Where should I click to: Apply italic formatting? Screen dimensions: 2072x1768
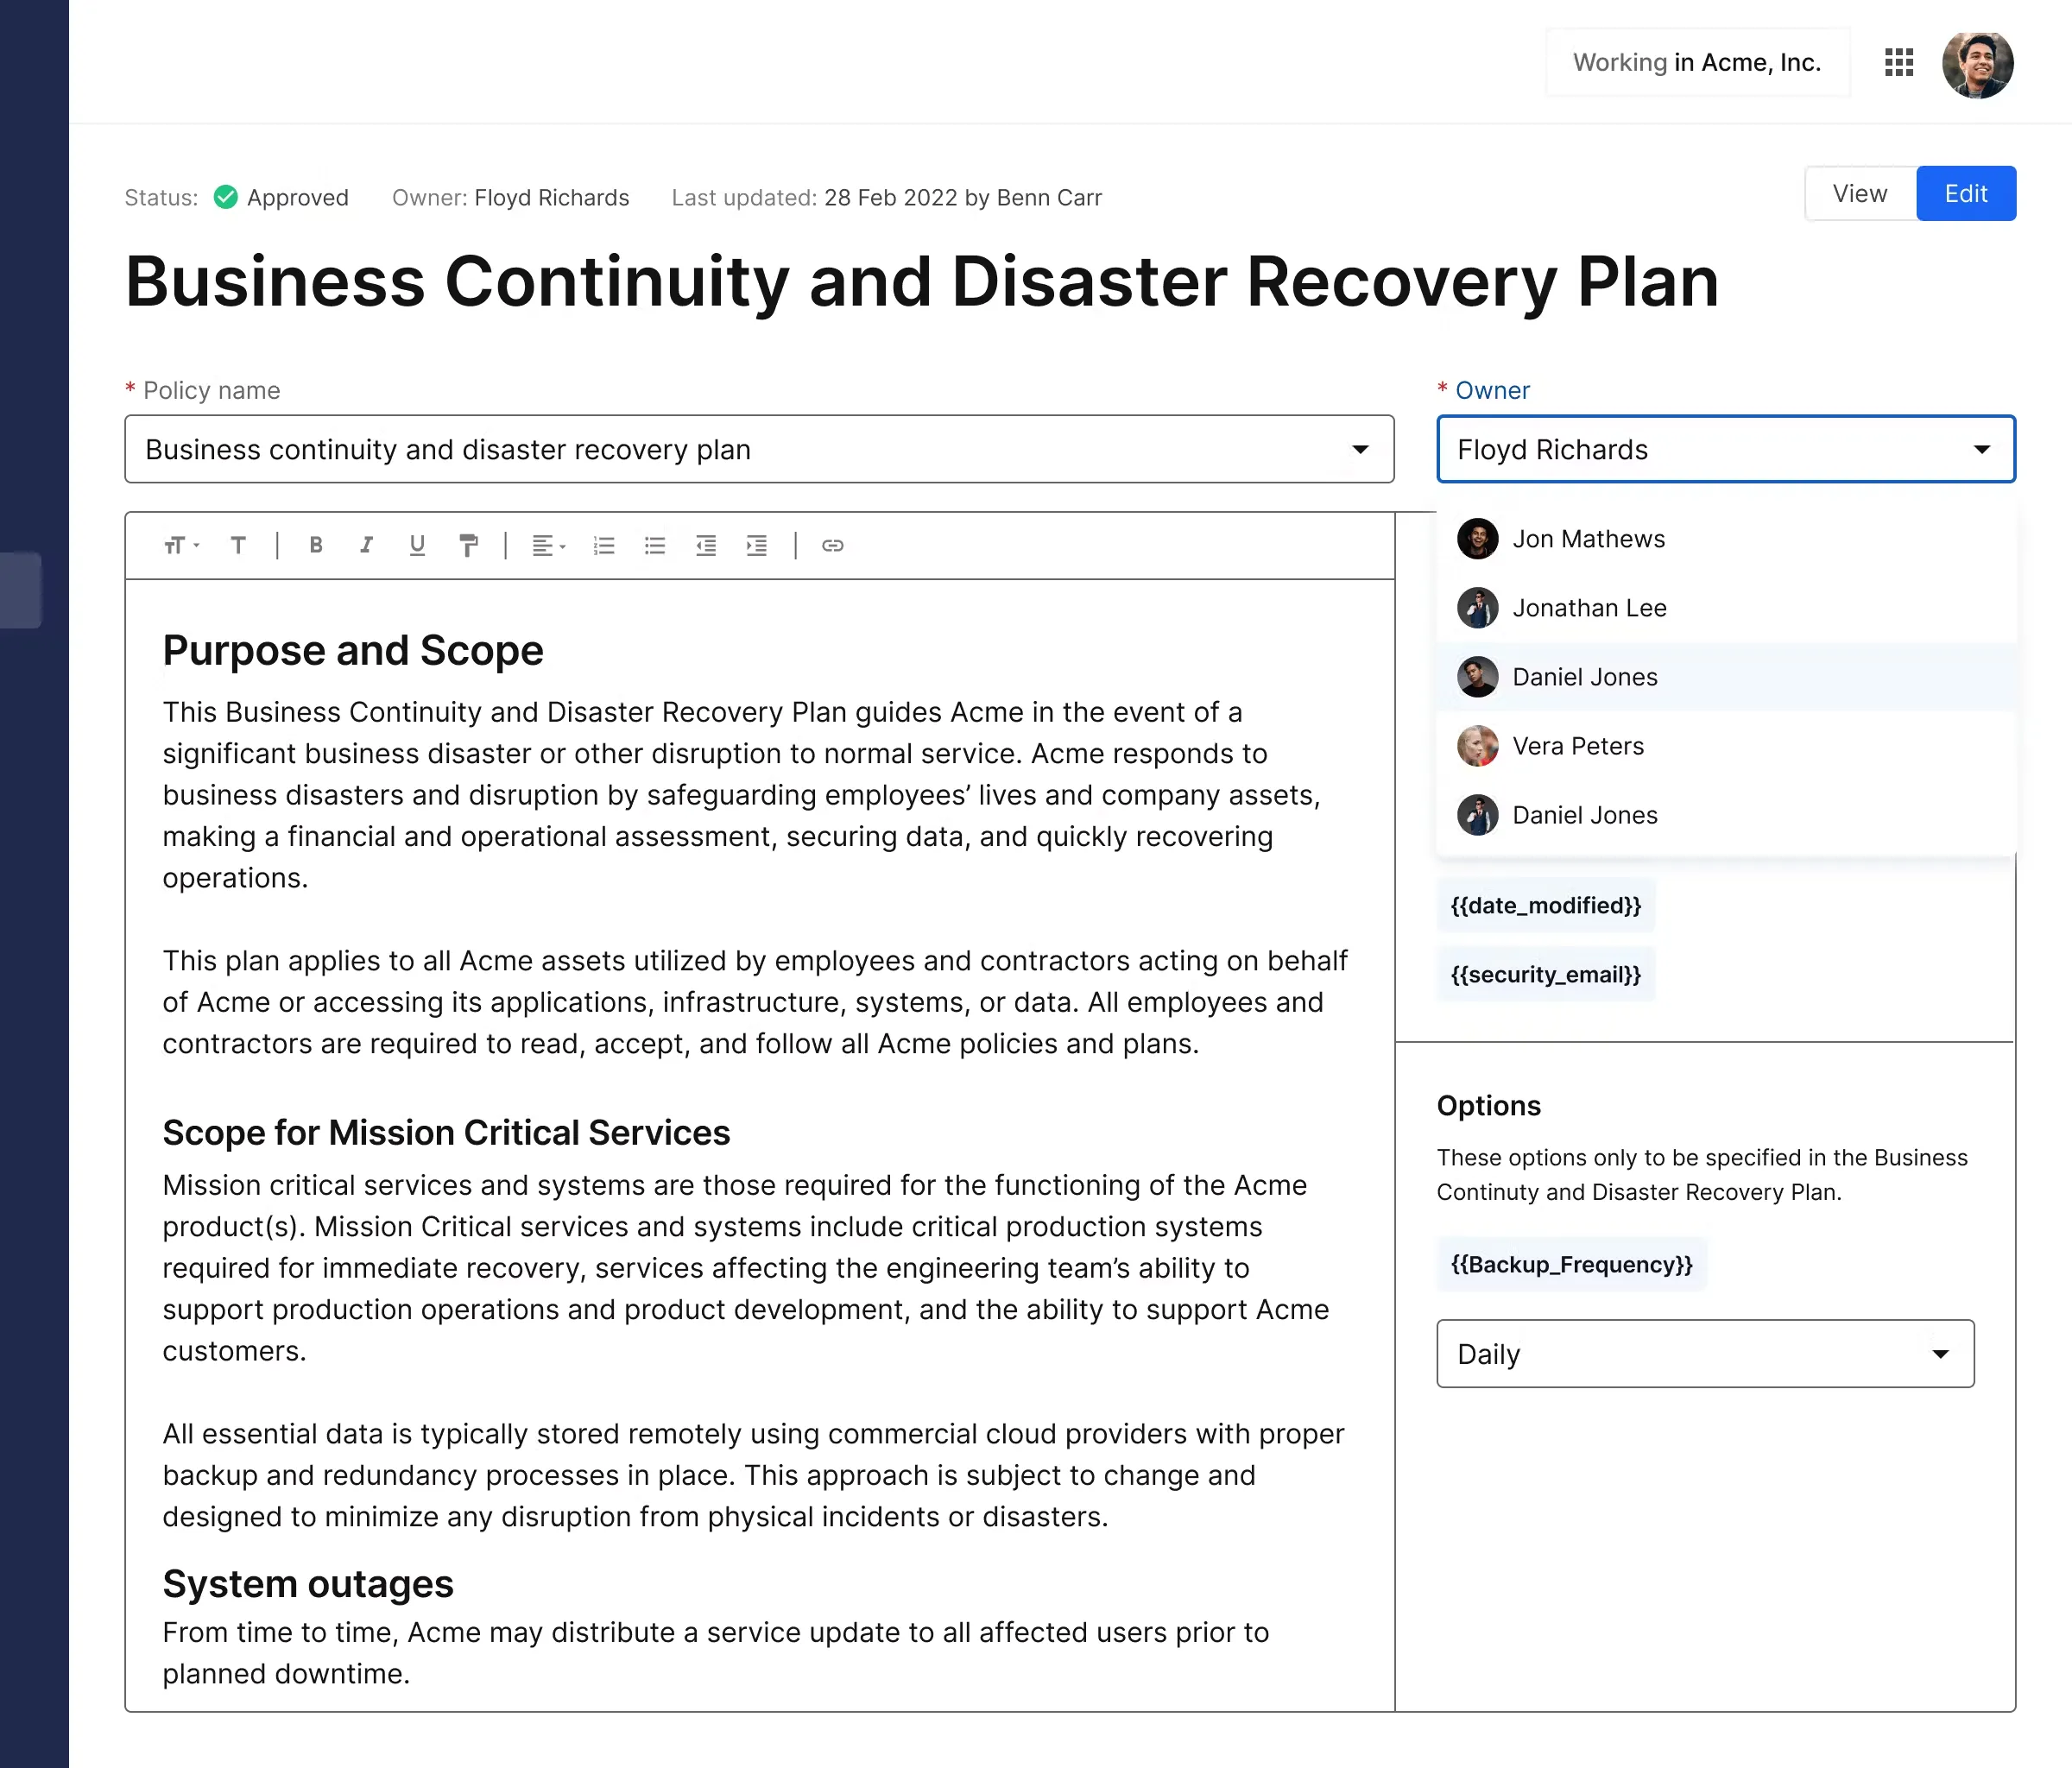click(366, 545)
